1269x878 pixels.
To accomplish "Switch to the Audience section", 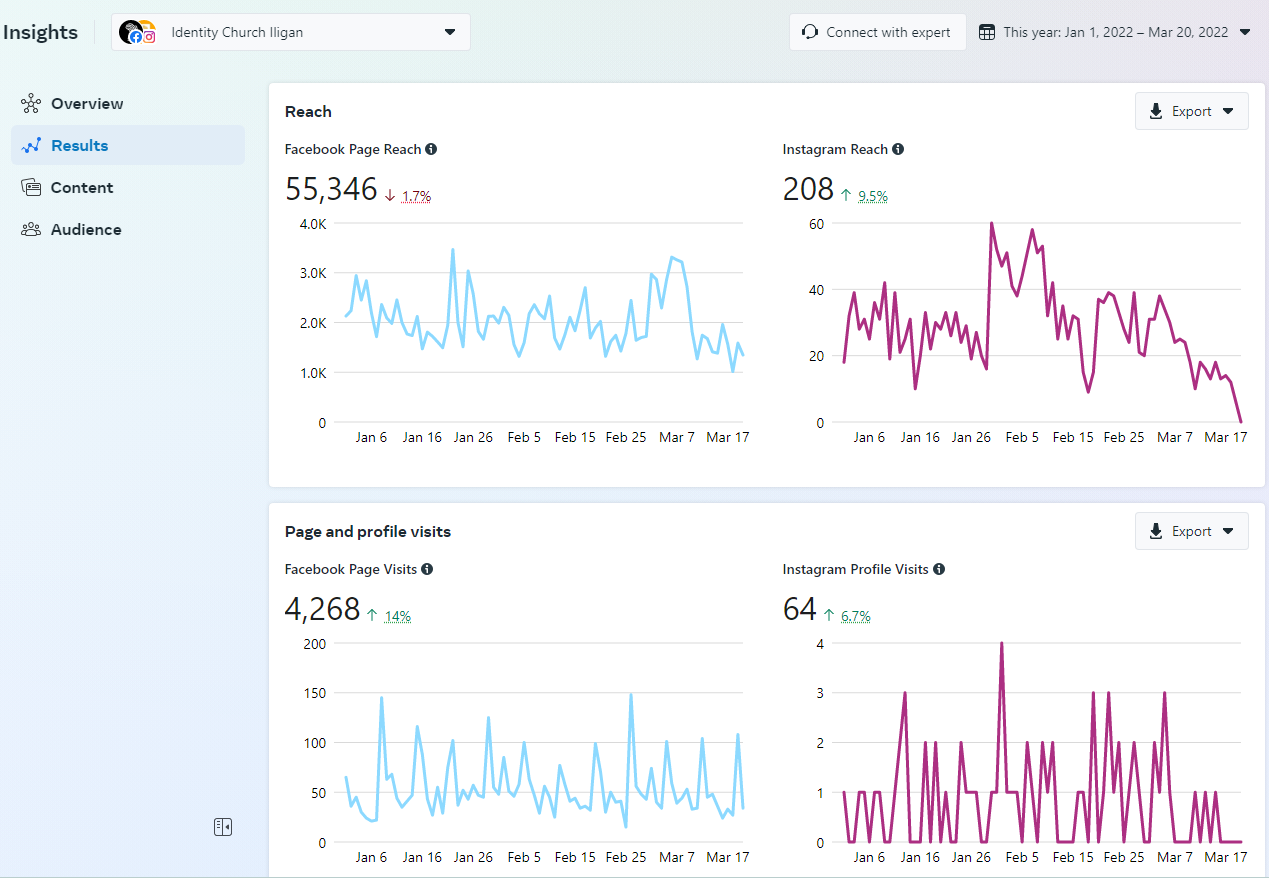I will [86, 230].
